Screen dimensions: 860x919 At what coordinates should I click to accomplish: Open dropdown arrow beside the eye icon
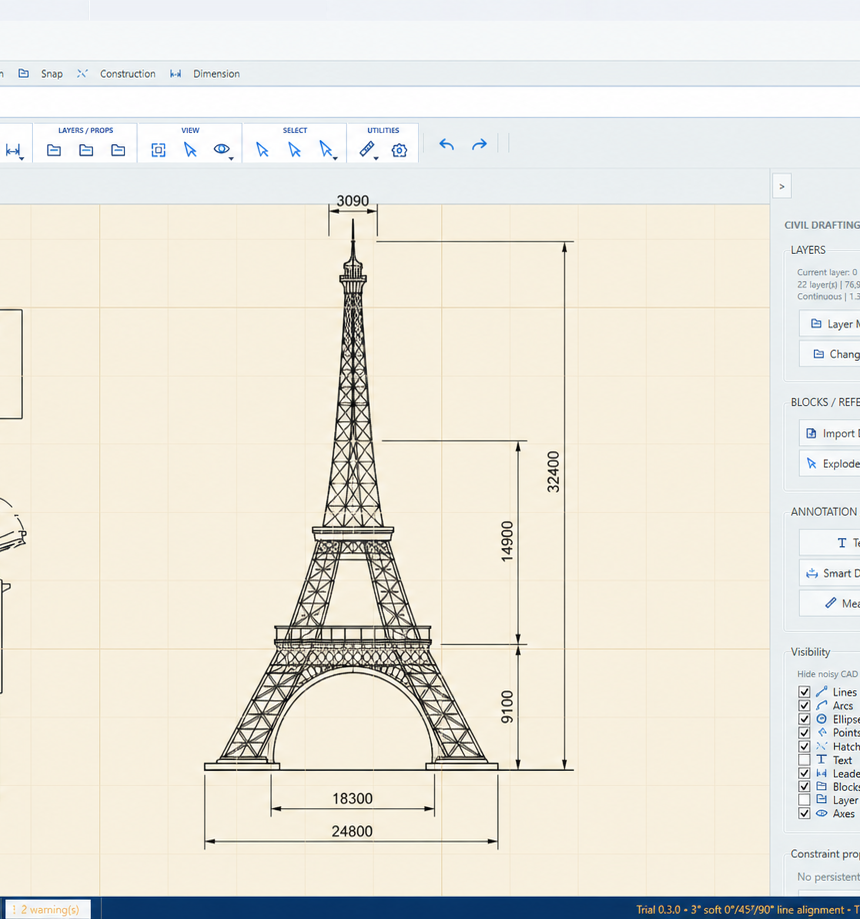tap(231, 159)
